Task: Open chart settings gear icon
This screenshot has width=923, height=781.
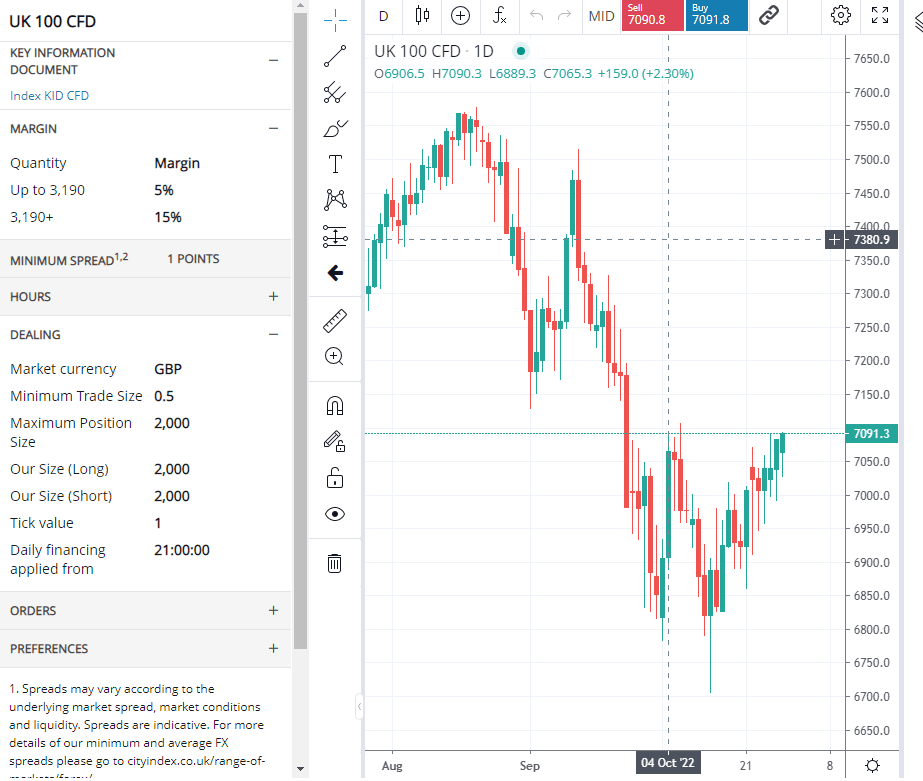Action: pyautogui.click(x=841, y=15)
